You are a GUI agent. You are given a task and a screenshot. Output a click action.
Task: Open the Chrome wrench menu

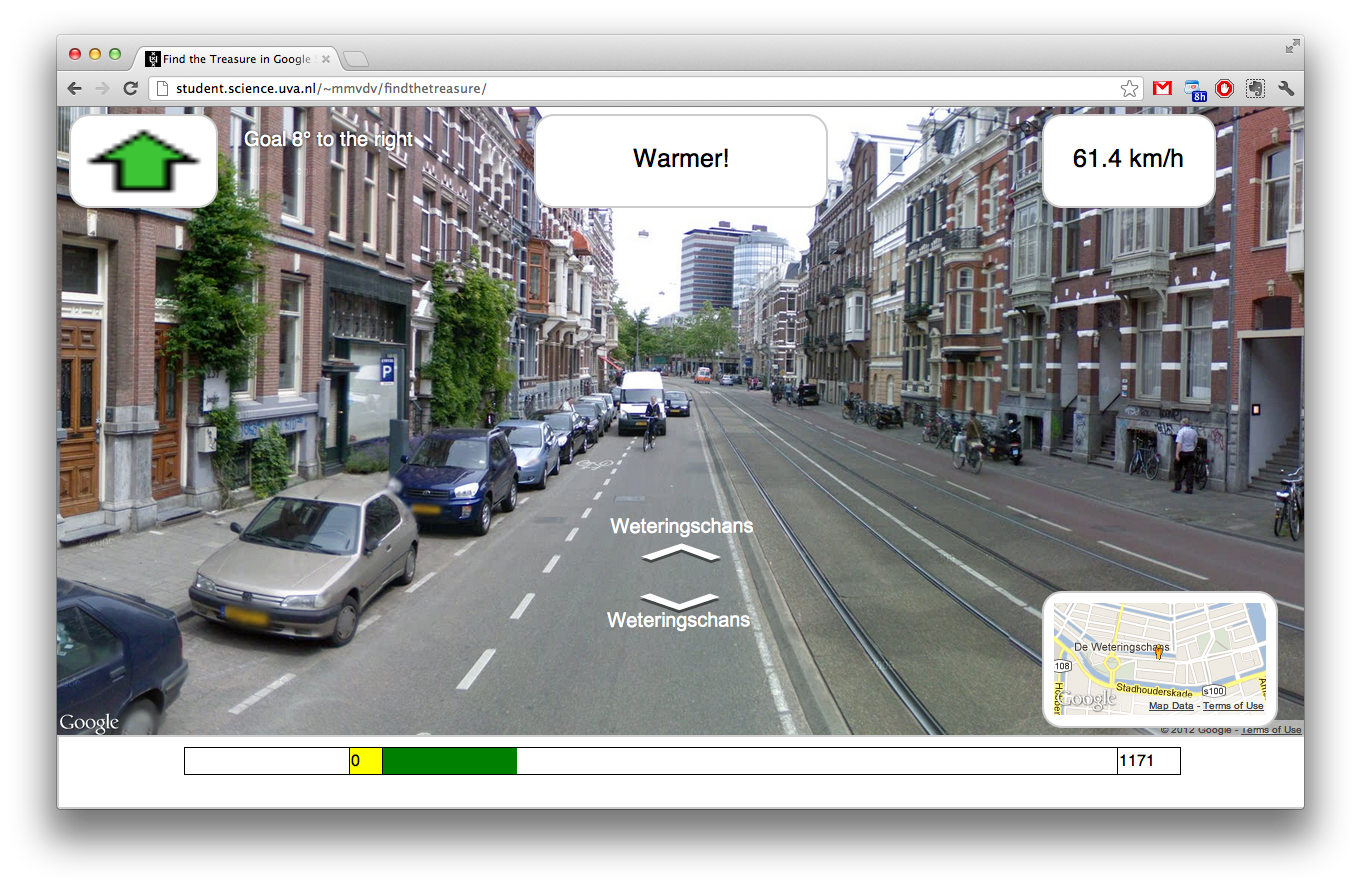[1286, 88]
